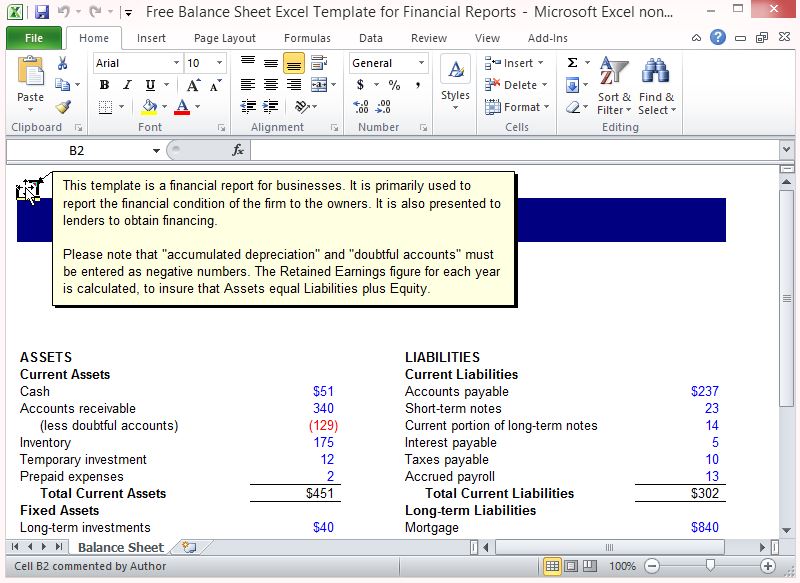This screenshot has height=583, width=800.
Task: Toggle Italic formatting
Action: click(127, 85)
